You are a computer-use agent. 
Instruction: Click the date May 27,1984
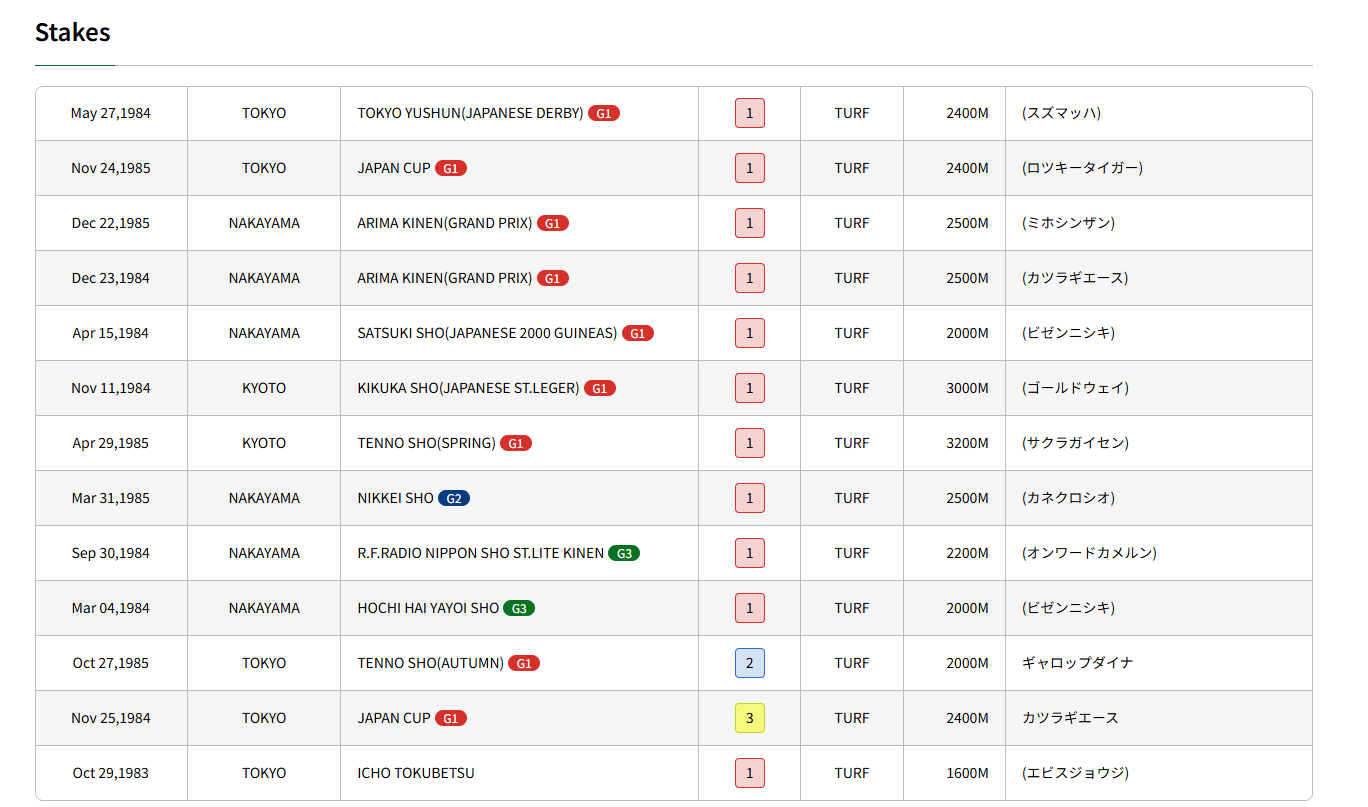coord(111,113)
